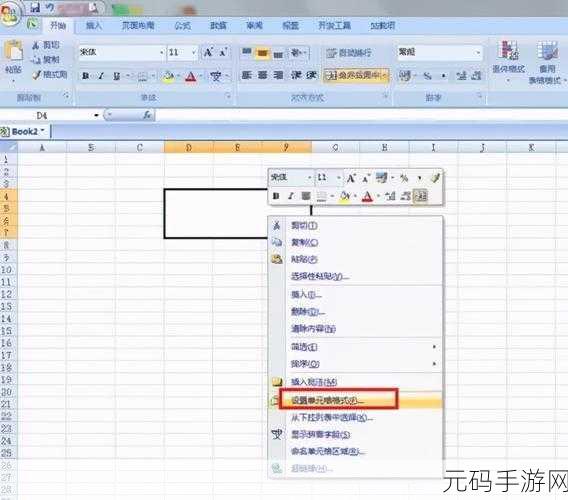The width and height of the screenshot is (568, 500).
Task: Click the ribbon Percent Style icon
Action: [x=427, y=76]
